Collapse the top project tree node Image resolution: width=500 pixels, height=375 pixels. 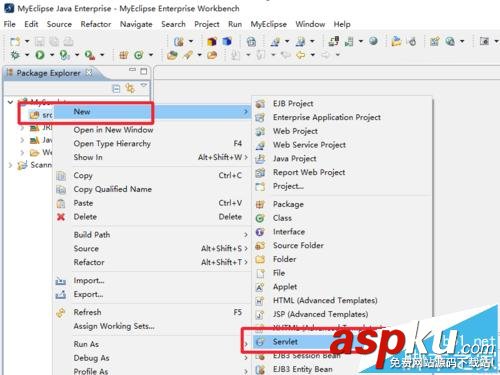point(10,102)
